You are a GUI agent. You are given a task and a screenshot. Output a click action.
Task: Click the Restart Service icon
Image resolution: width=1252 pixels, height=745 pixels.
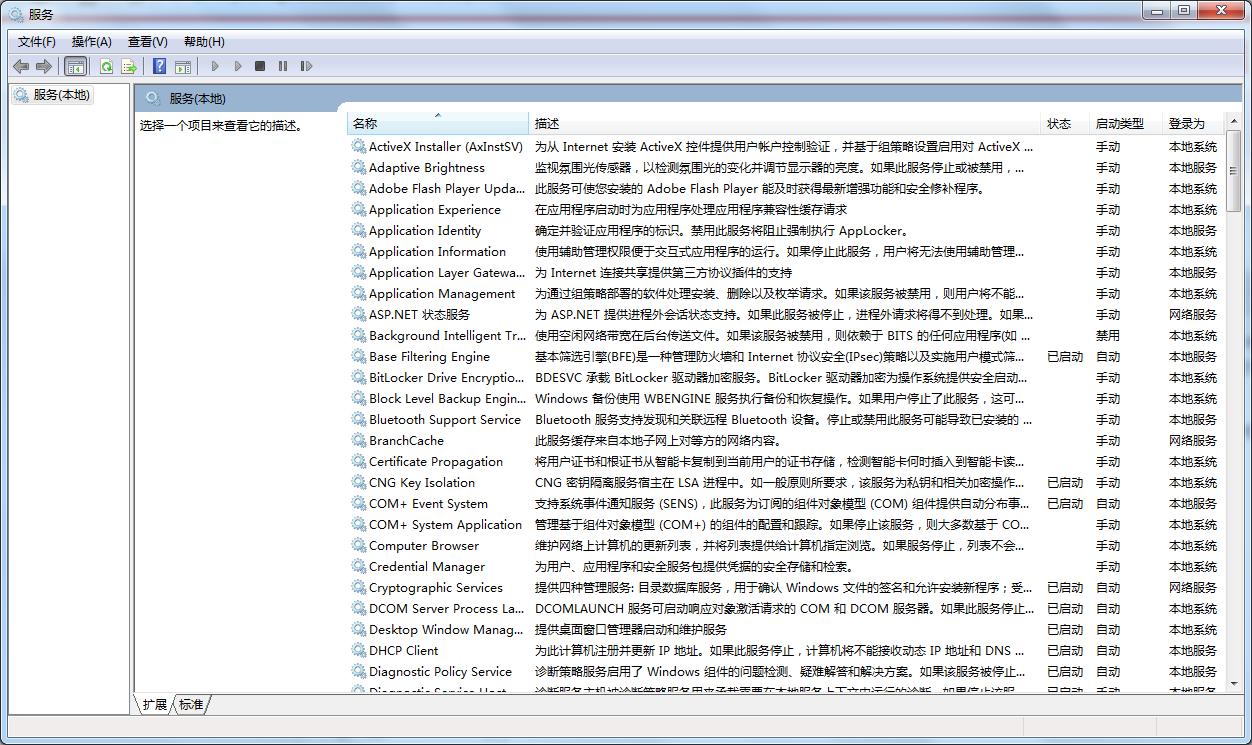pyautogui.click(x=307, y=66)
